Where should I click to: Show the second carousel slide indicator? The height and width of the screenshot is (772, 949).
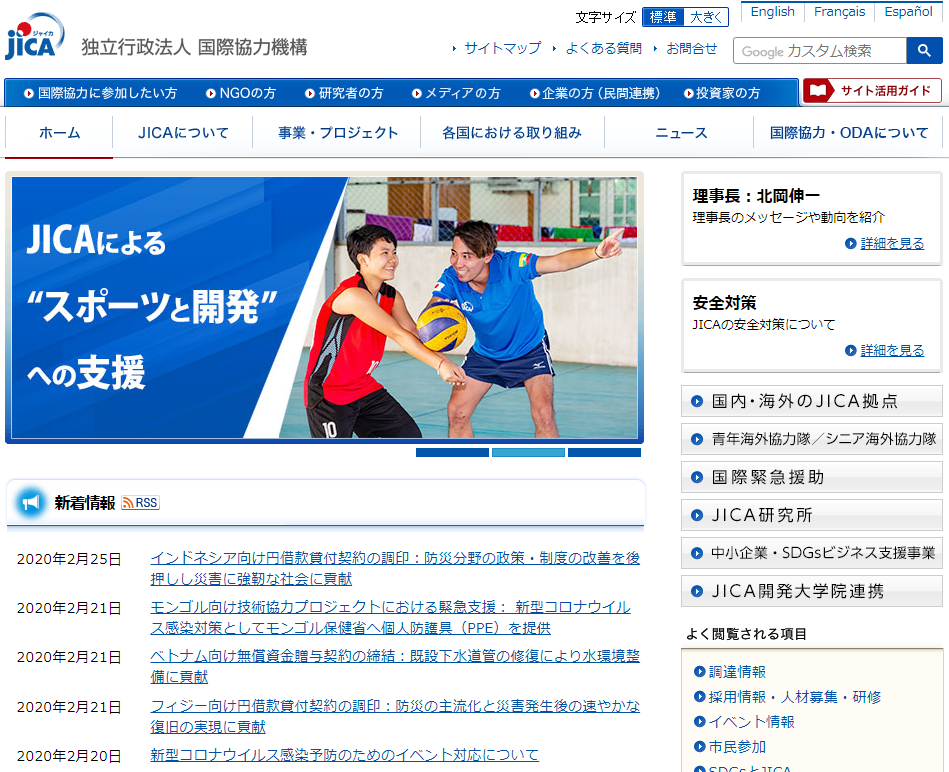(528, 453)
